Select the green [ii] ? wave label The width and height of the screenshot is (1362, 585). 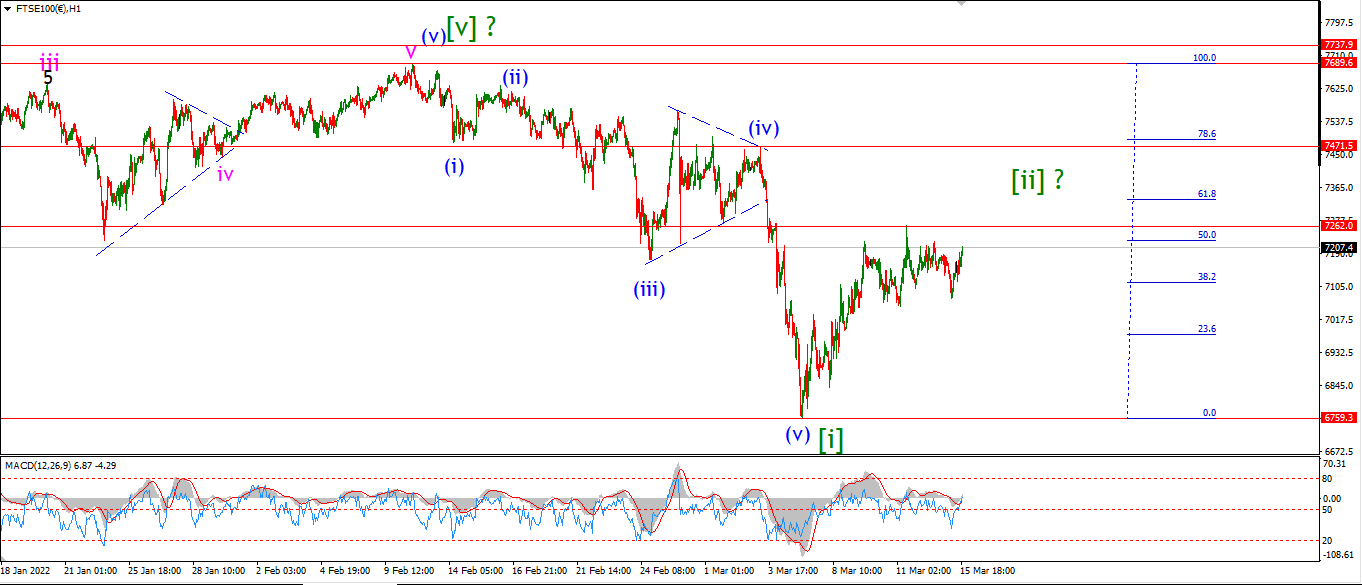click(1037, 180)
